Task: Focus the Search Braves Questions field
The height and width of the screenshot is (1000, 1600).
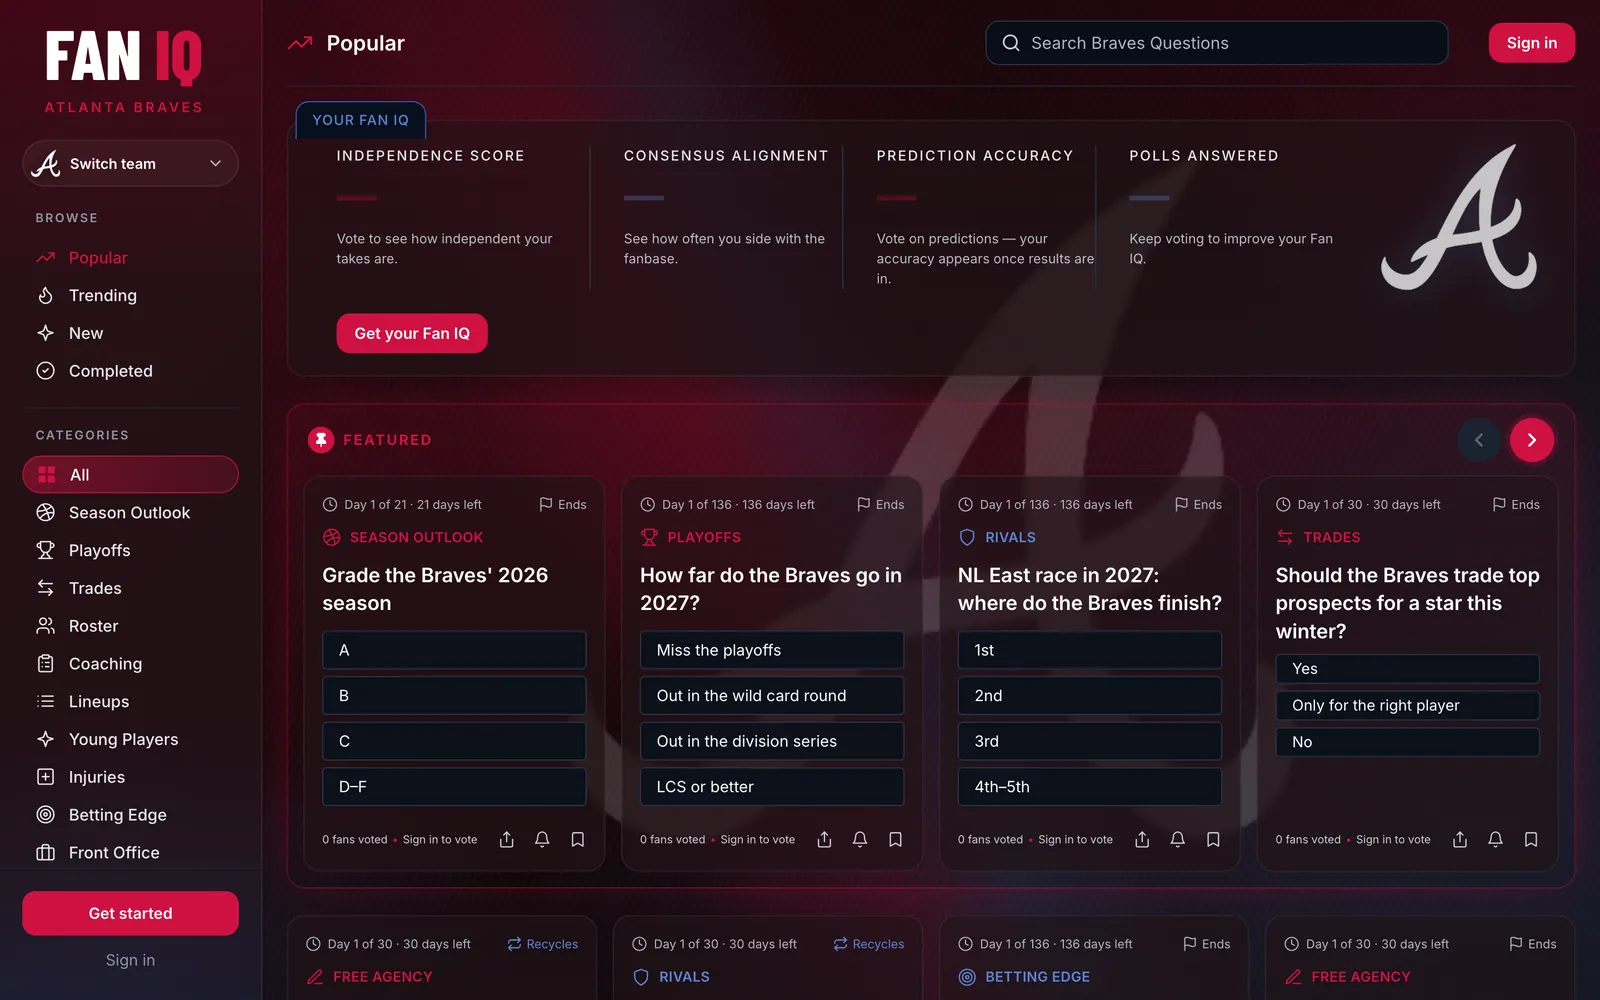Action: [1217, 43]
